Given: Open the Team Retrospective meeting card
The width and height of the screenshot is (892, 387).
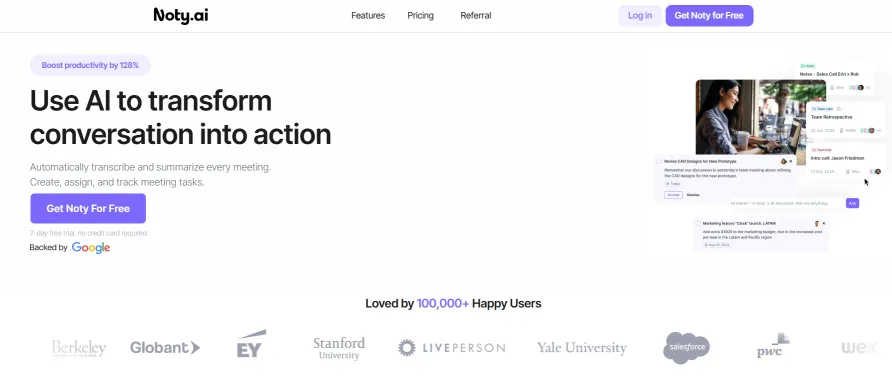Looking at the screenshot, I should (845, 121).
